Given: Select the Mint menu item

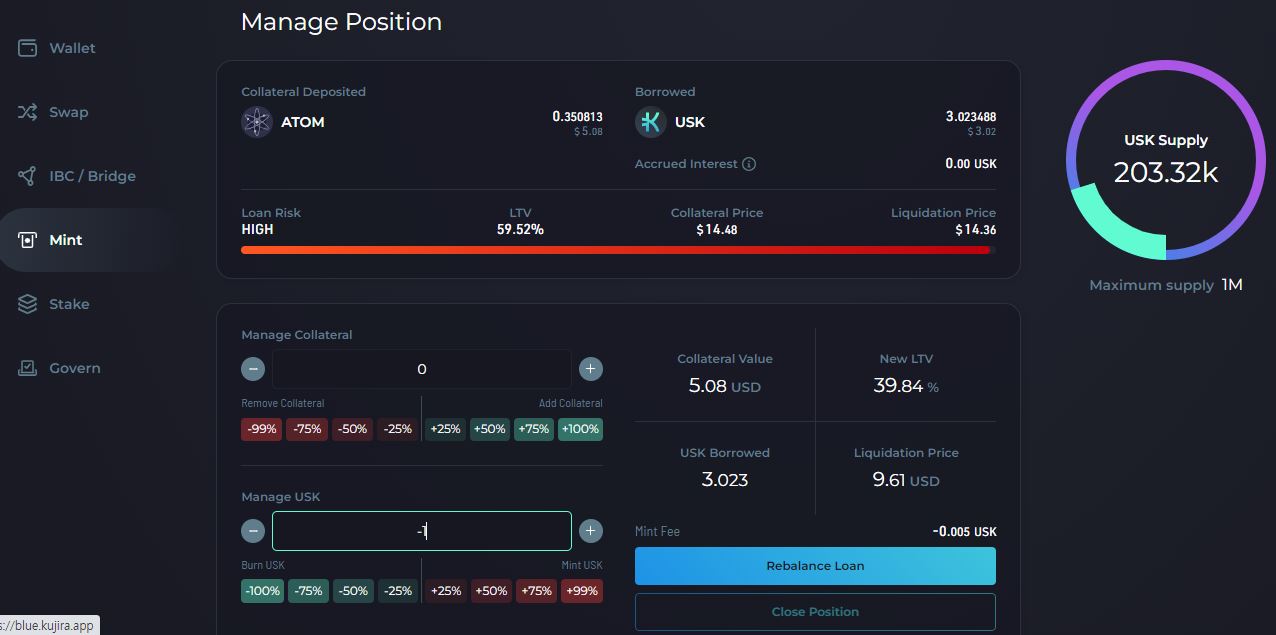Looking at the screenshot, I should 66,240.
